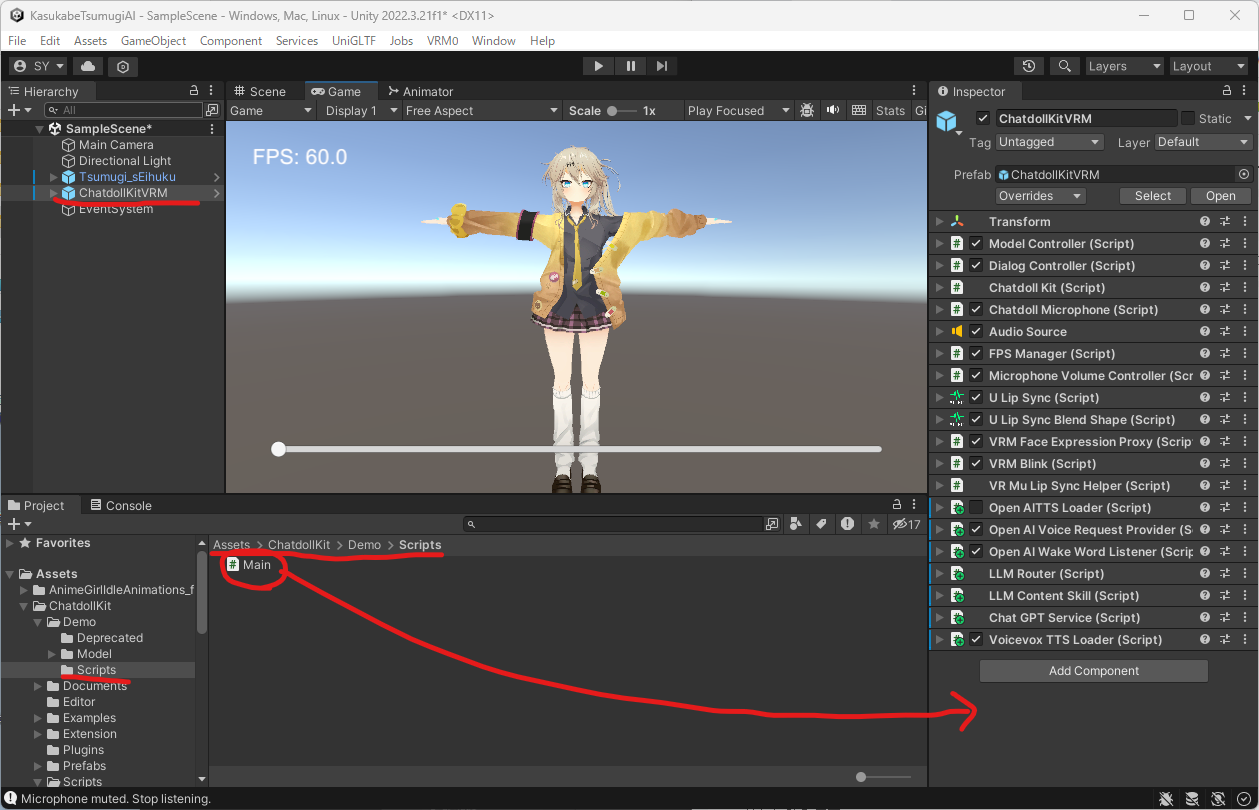Image resolution: width=1259 pixels, height=810 pixels.
Task: Lock the Hierarchy panel
Action: point(194,91)
